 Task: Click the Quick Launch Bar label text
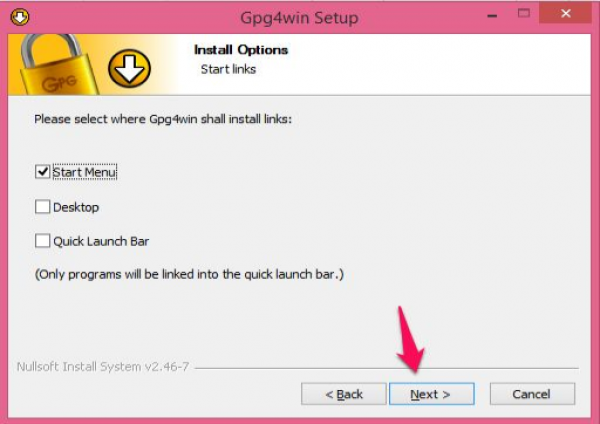[x=101, y=241]
